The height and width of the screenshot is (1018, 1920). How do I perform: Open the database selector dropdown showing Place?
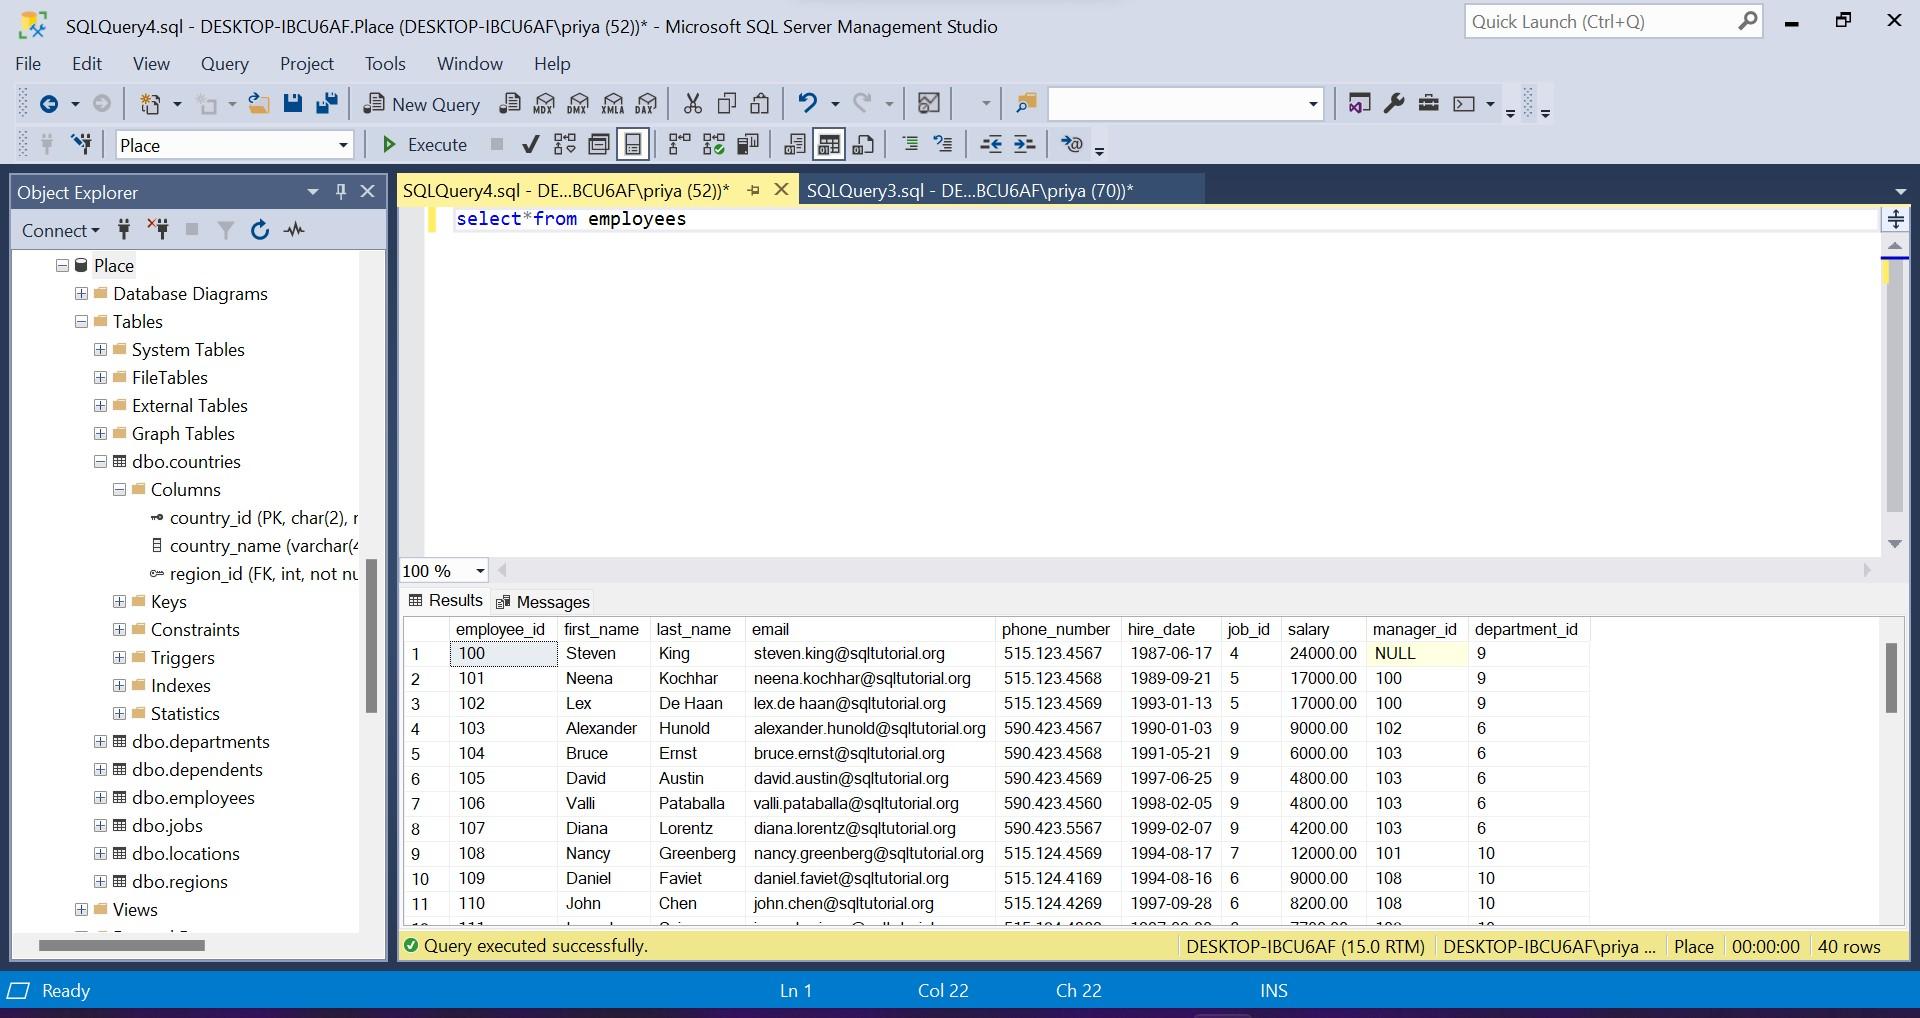tap(341, 144)
